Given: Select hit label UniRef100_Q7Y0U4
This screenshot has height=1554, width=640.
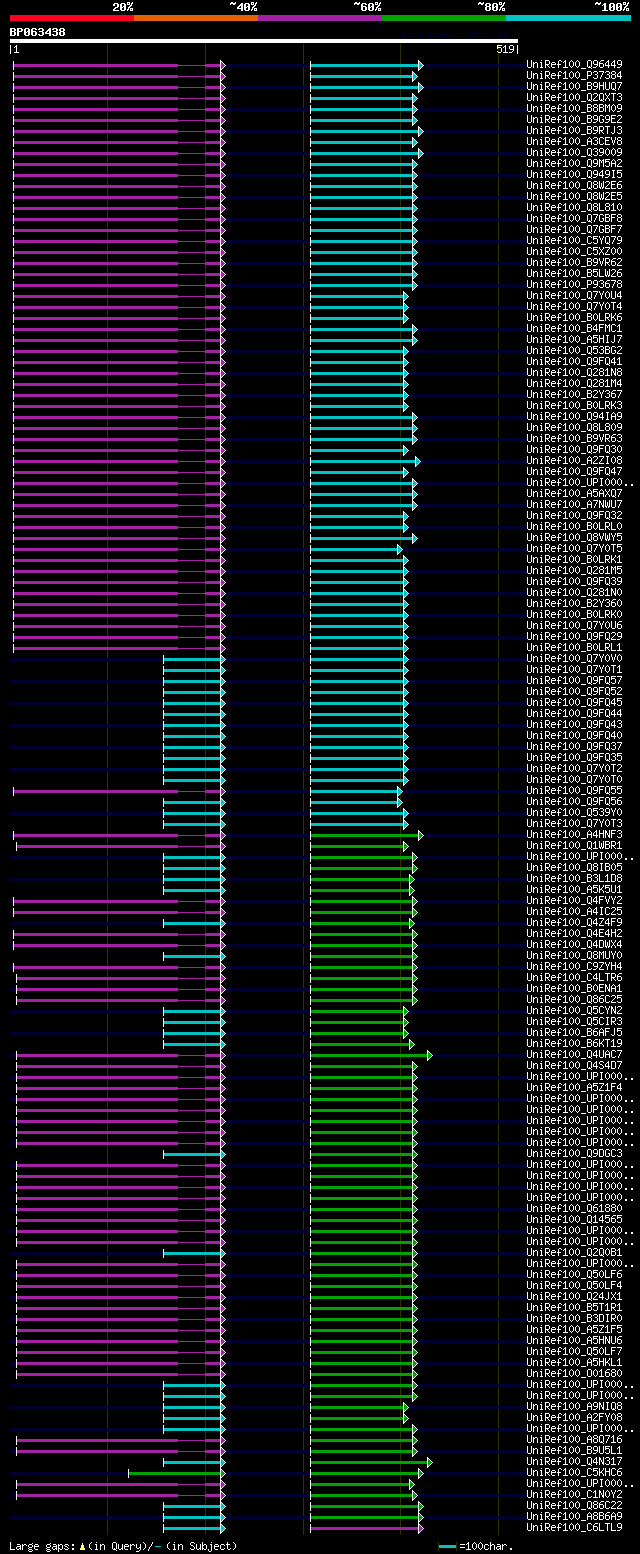Looking at the screenshot, I should coord(574,296).
